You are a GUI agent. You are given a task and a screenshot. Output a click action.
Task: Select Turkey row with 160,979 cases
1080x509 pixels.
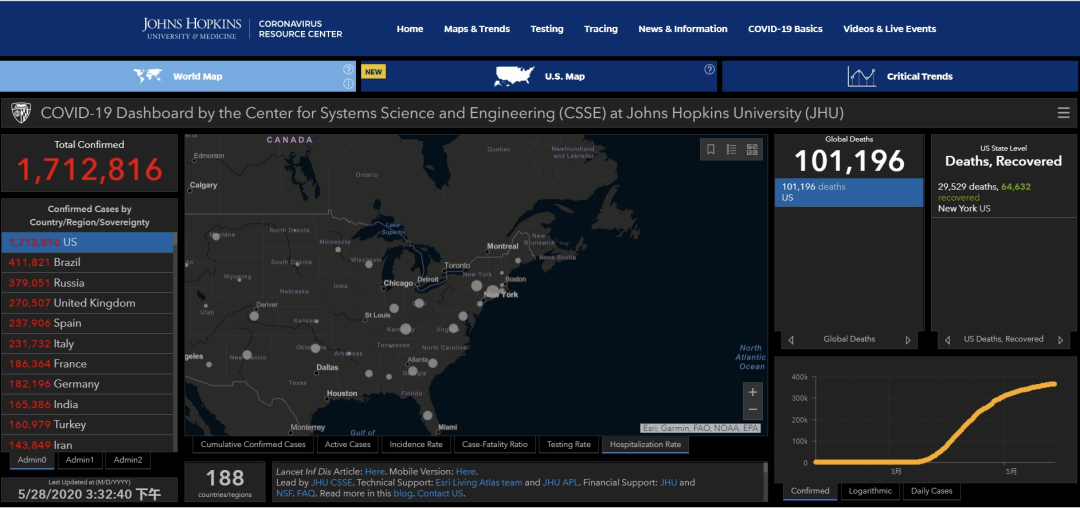click(x=87, y=424)
